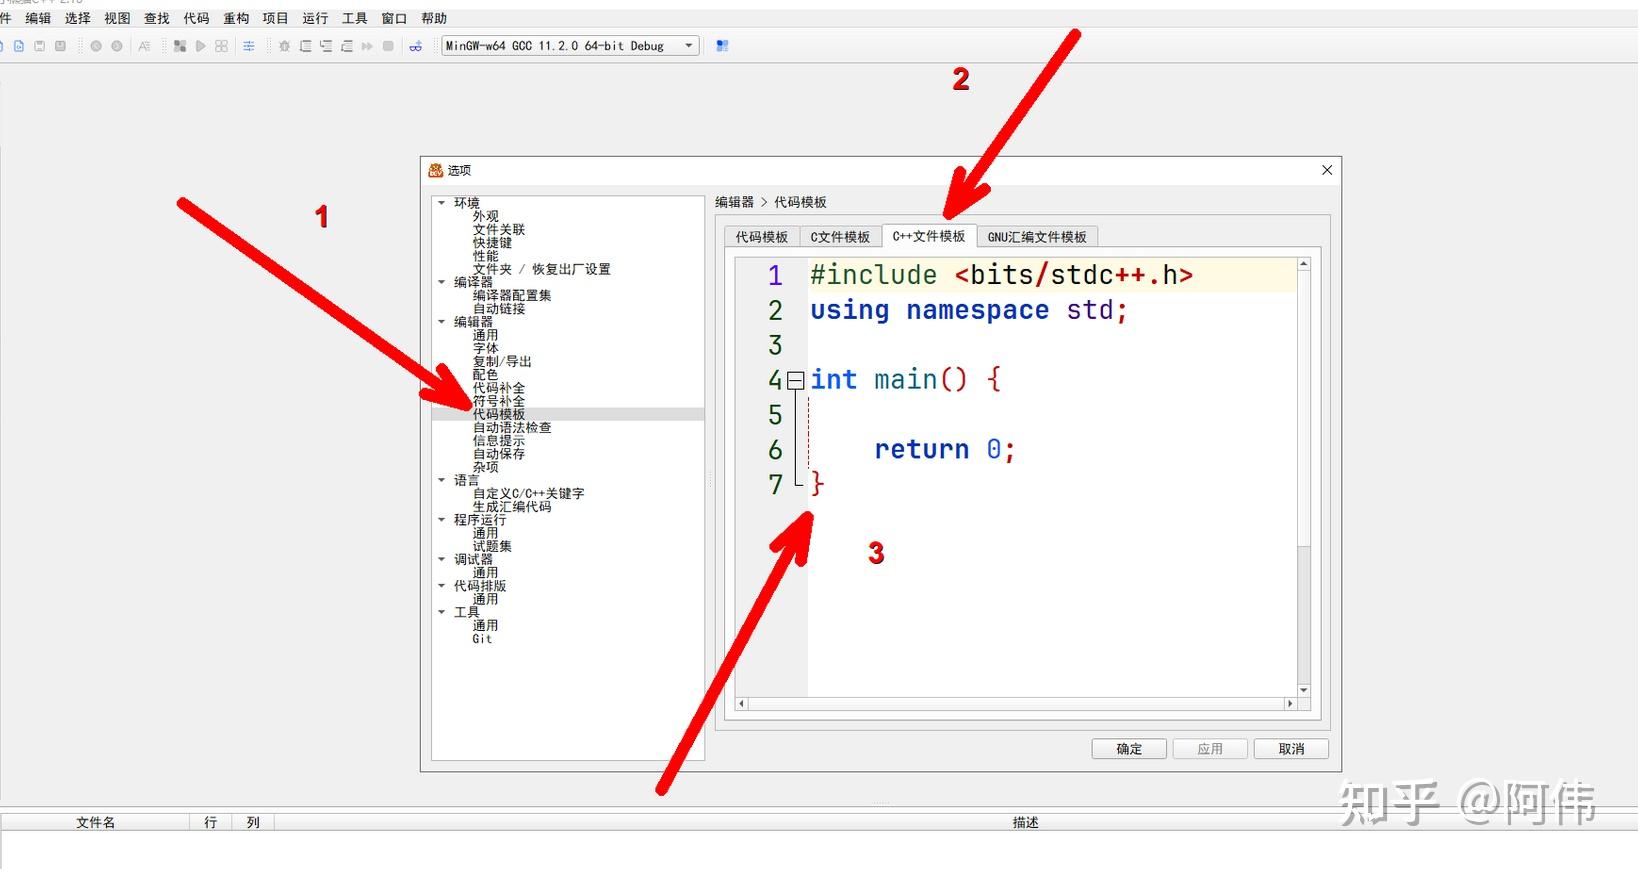Select 编译器配置集 in the options tree
Viewport: 1638px width, 869px height.
tap(511, 295)
